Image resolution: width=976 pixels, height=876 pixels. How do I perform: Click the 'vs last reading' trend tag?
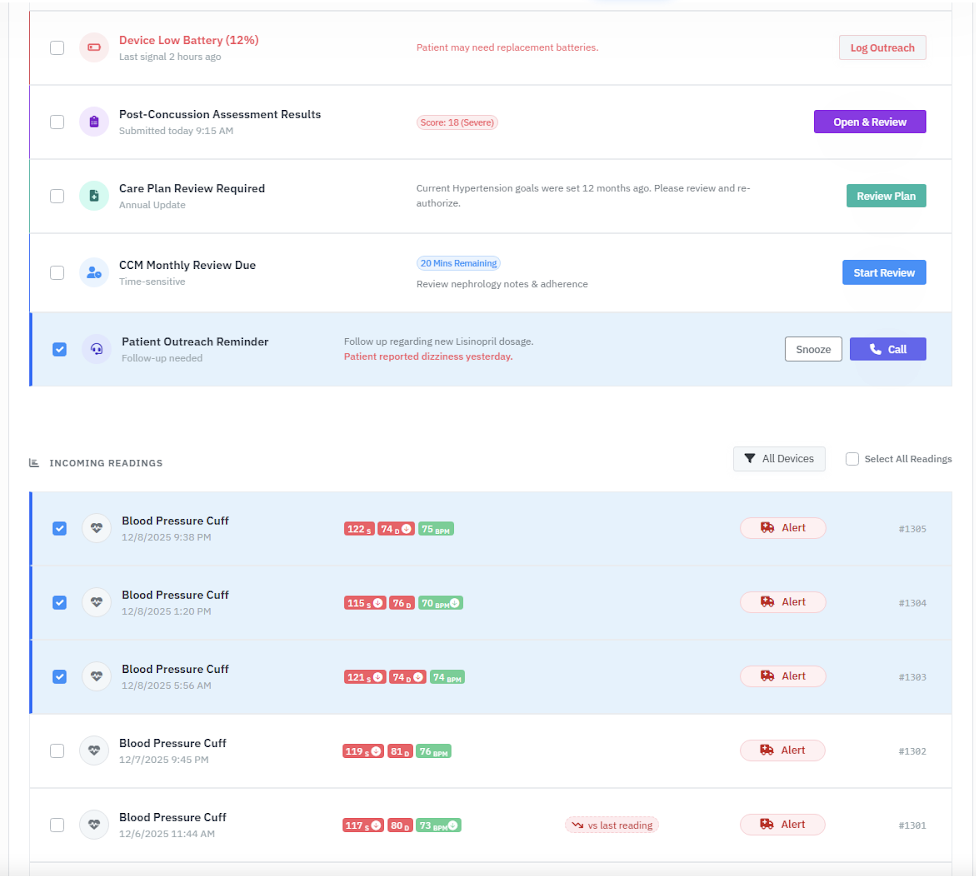(611, 825)
